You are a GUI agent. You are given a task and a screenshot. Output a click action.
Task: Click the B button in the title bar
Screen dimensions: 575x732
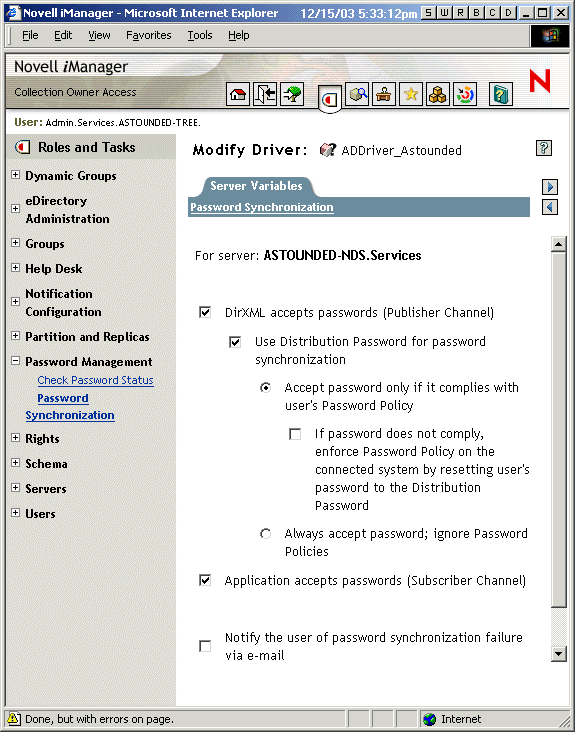tap(477, 13)
